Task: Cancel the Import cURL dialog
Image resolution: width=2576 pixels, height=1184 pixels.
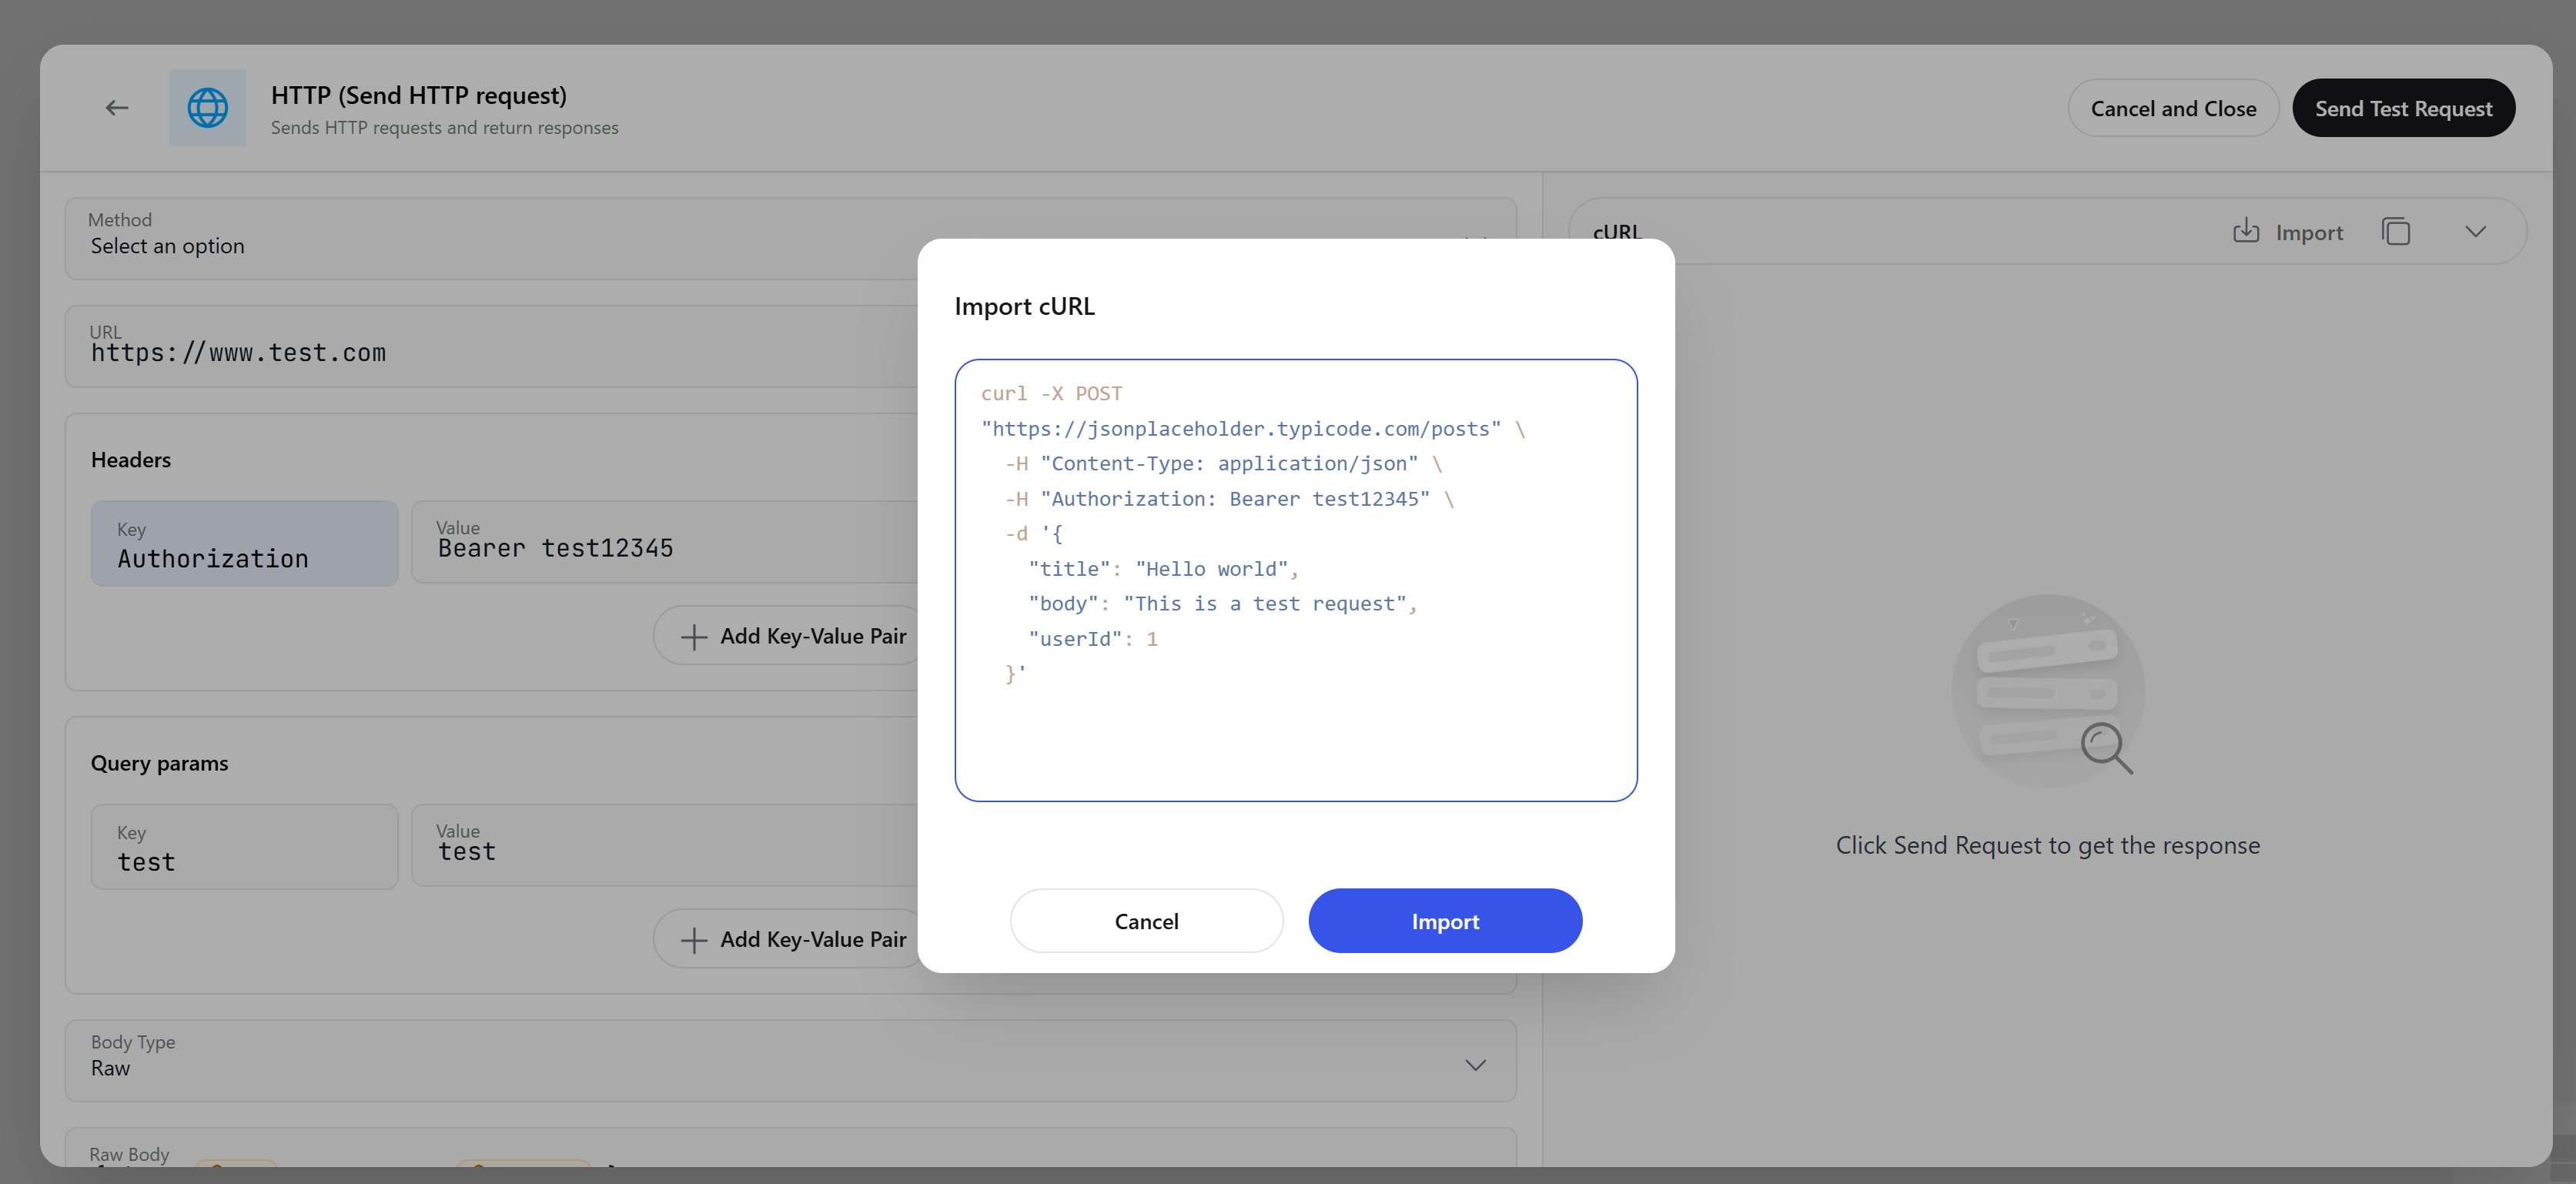Action: [x=1146, y=920]
